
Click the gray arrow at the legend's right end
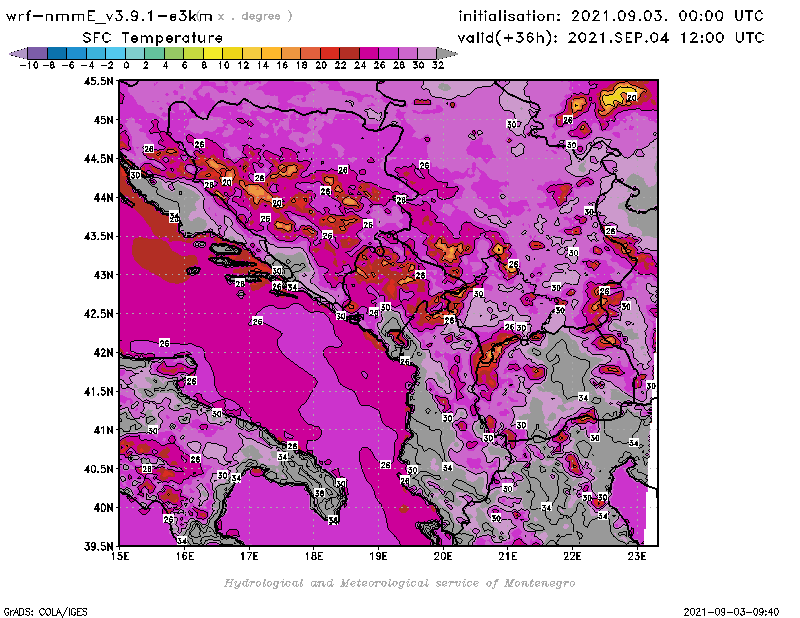[x=447, y=53]
